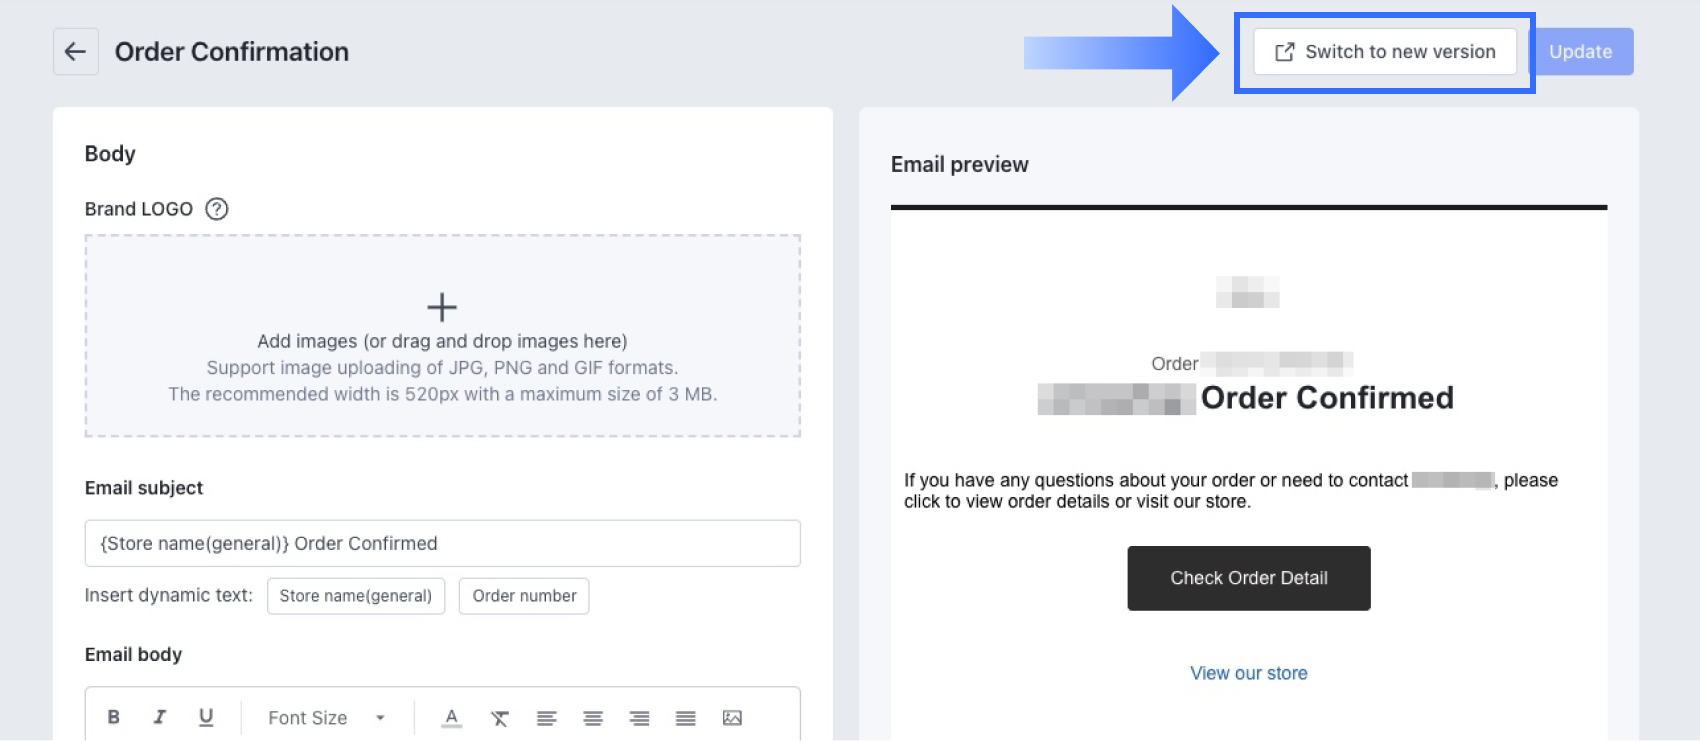
Task: Align email body text left
Action: [x=546, y=718]
